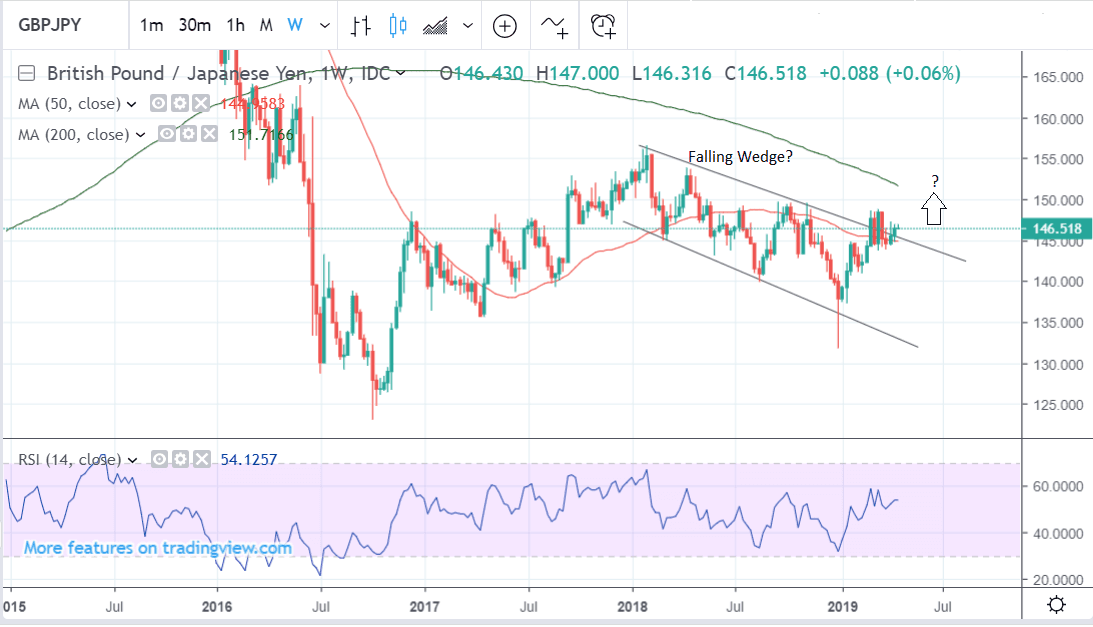The height and width of the screenshot is (627, 1093).
Task: Hide the MA (50, close) indicator
Action: click(159, 104)
